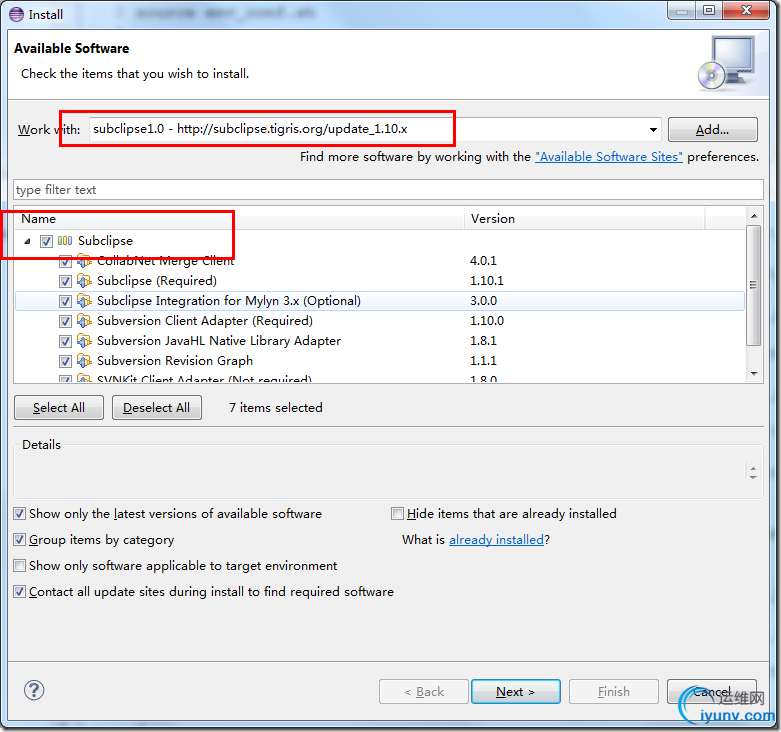781x732 pixels.
Task: Open the Available Software Sites preferences link
Action: coord(609,157)
